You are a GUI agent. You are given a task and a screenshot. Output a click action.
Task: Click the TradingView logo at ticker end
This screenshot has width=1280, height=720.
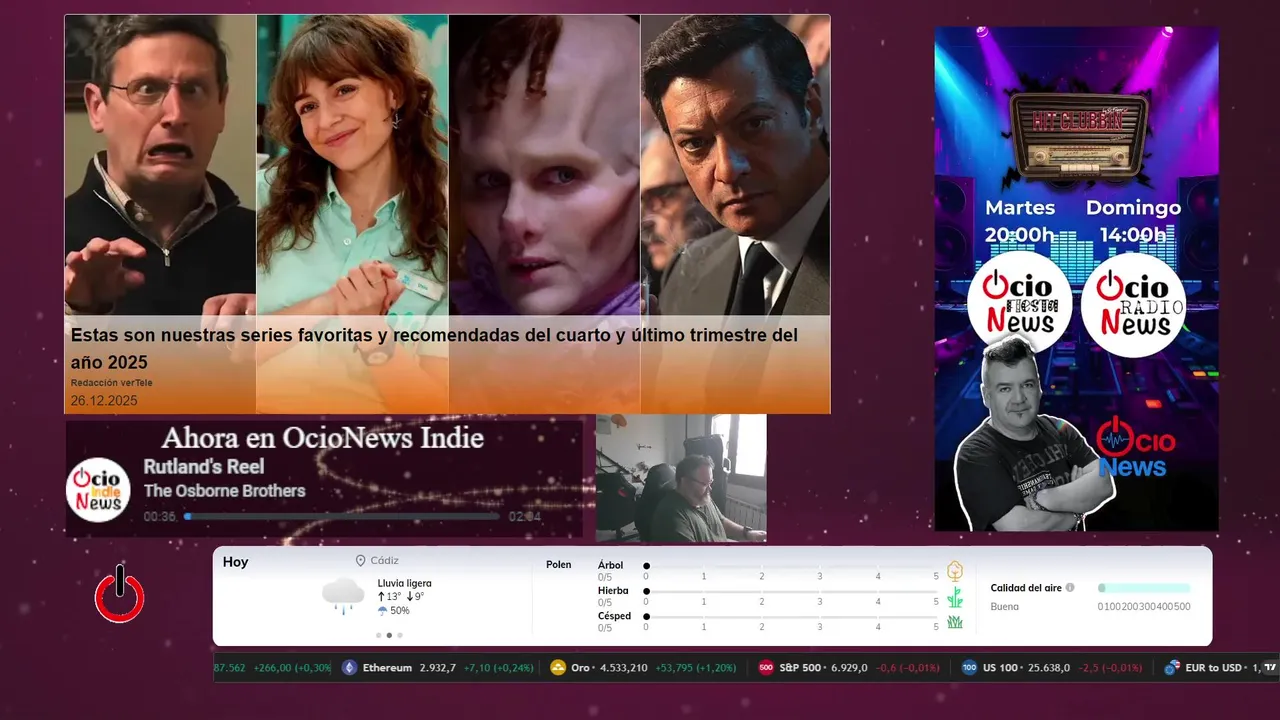1271,667
